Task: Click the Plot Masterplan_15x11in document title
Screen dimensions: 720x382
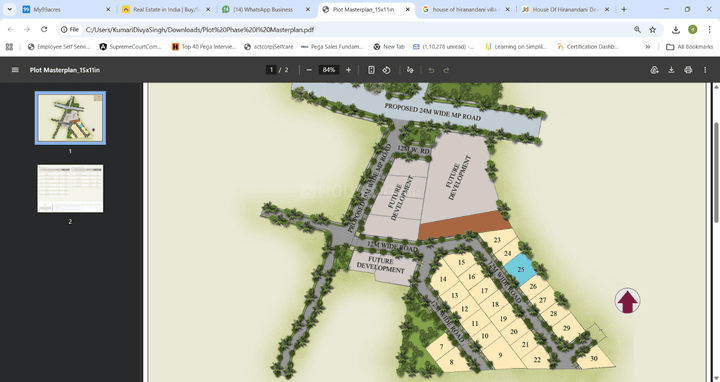Action: point(65,70)
